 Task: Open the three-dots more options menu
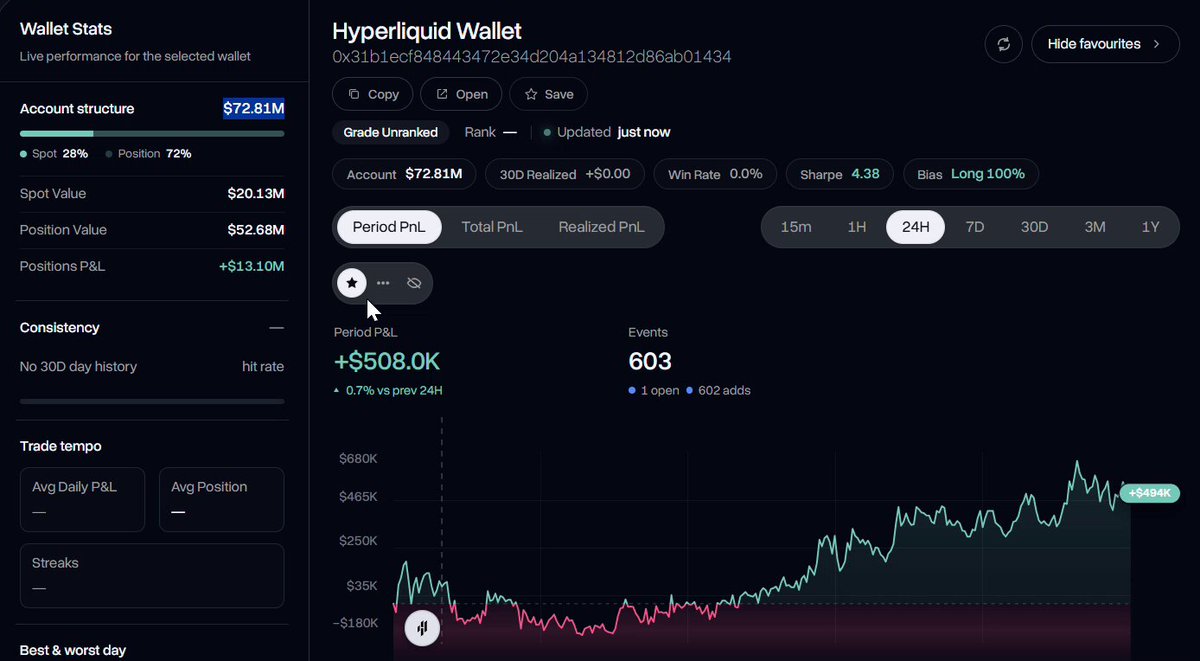click(x=383, y=283)
